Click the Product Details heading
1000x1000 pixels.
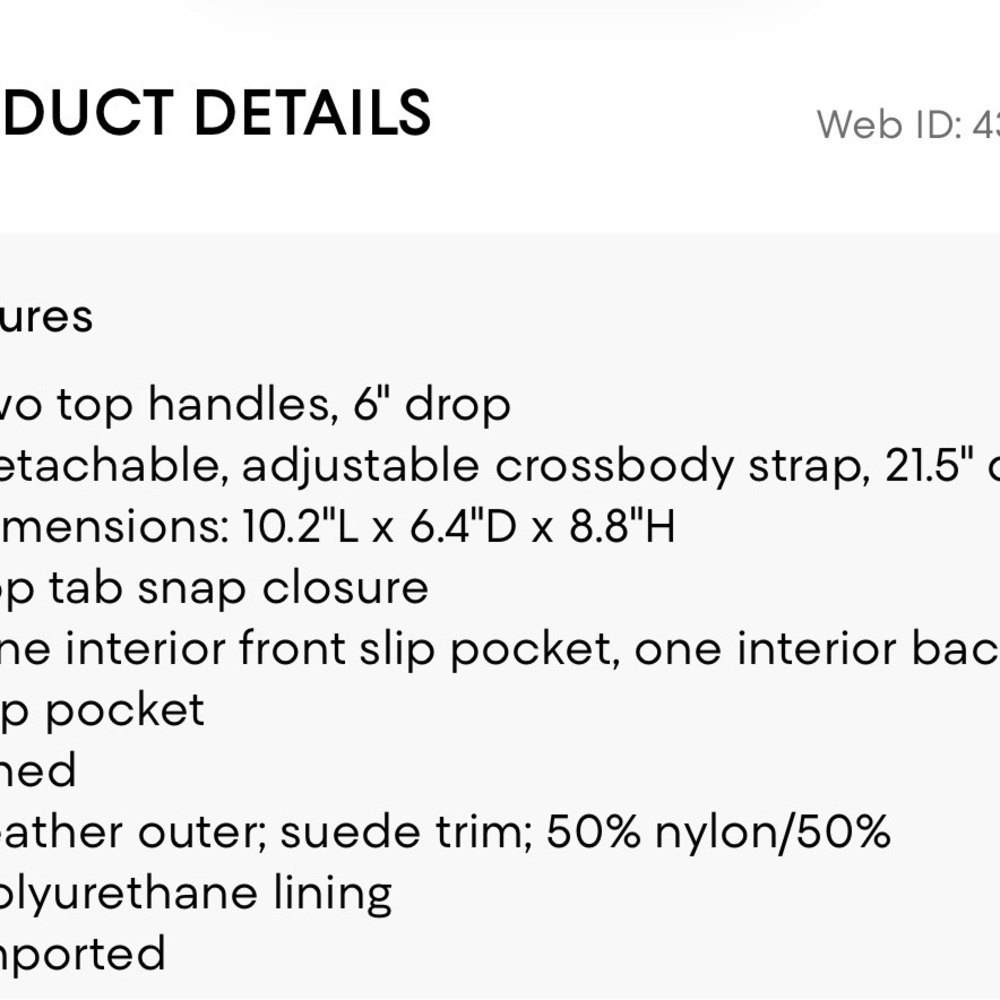[216, 113]
